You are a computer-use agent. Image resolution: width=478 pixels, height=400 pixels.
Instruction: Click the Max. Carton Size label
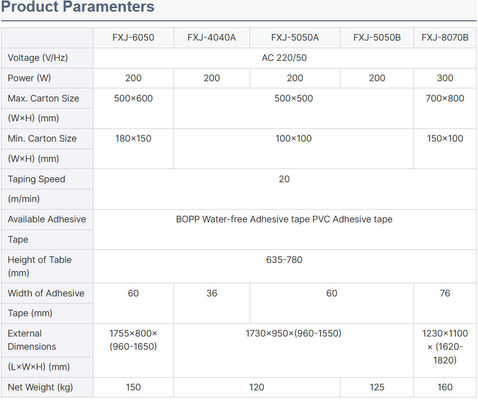(43, 99)
